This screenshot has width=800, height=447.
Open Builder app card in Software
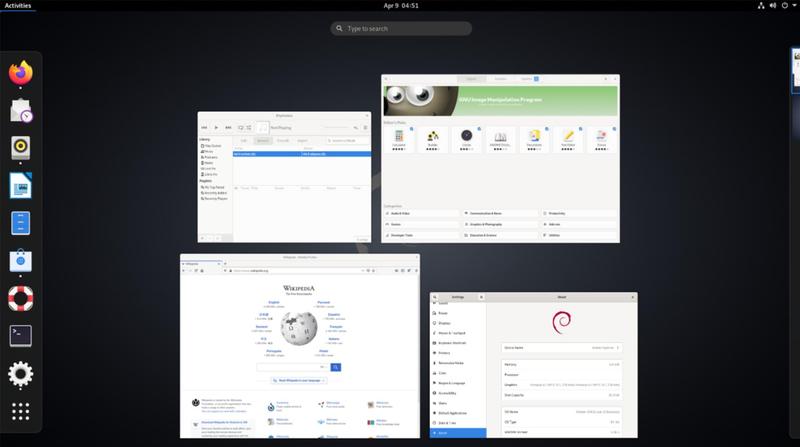coord(433,139)
